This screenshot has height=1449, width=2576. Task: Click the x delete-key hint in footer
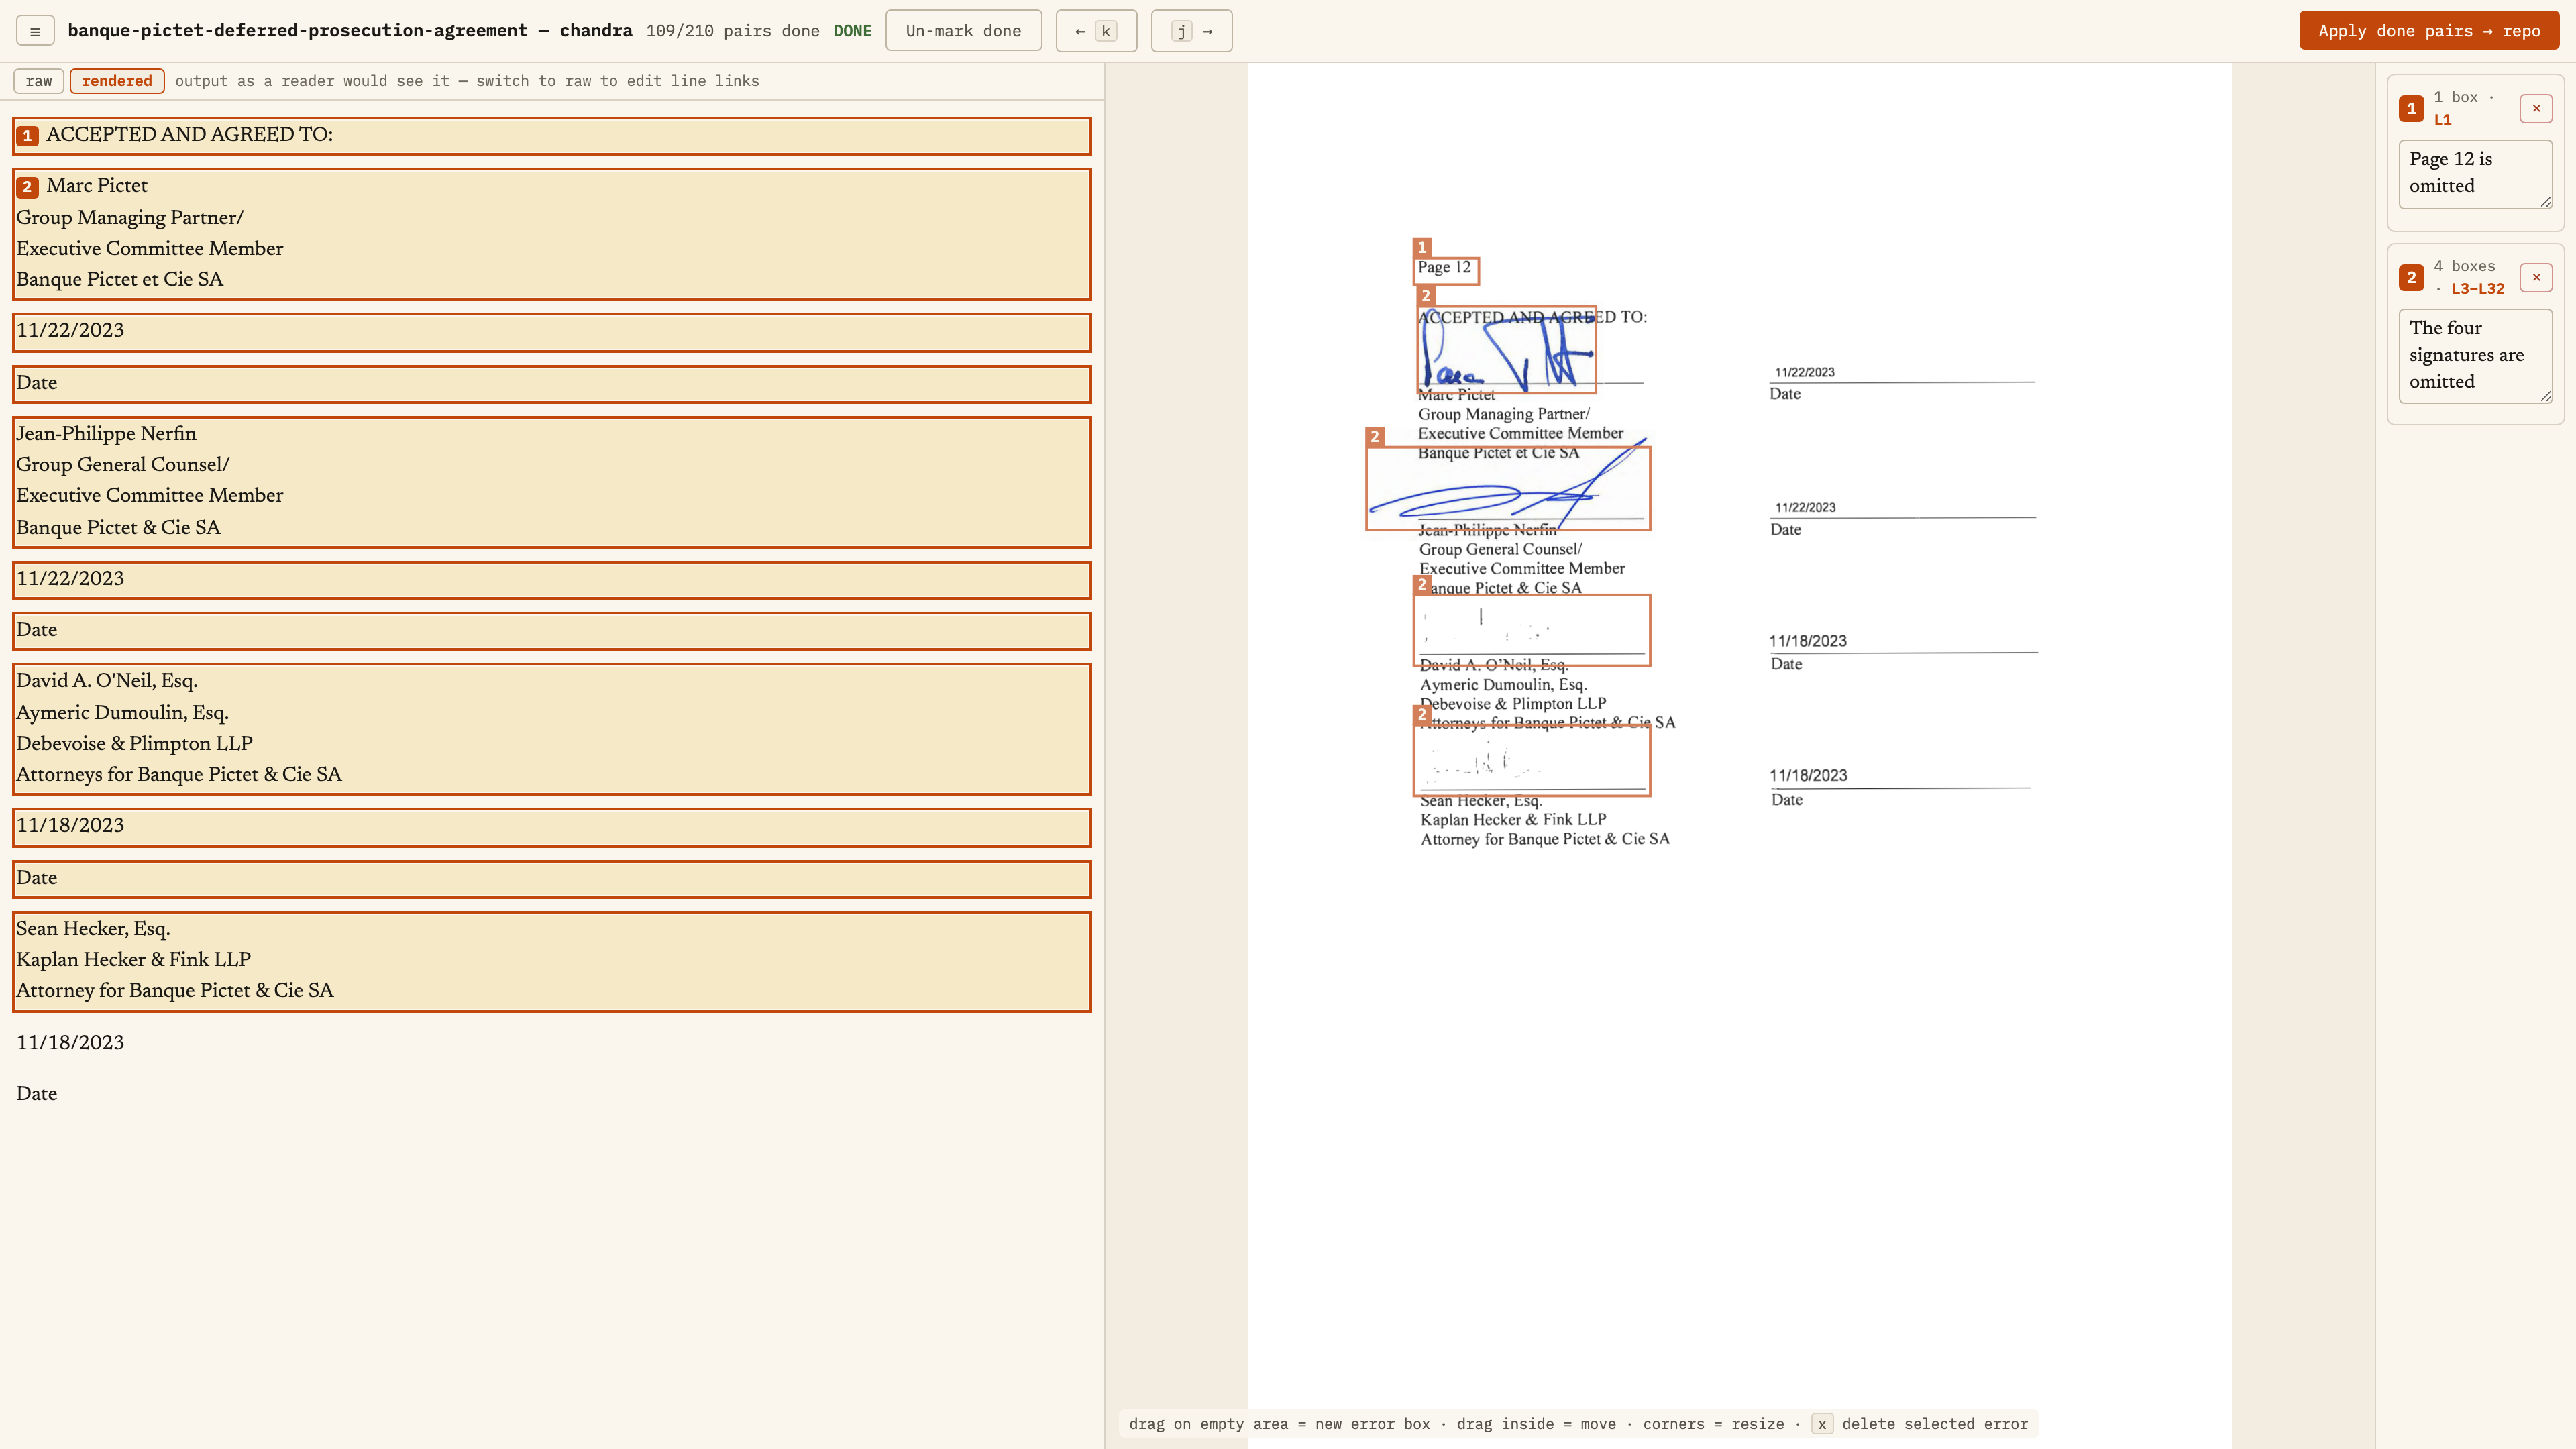(1822, 1424)
